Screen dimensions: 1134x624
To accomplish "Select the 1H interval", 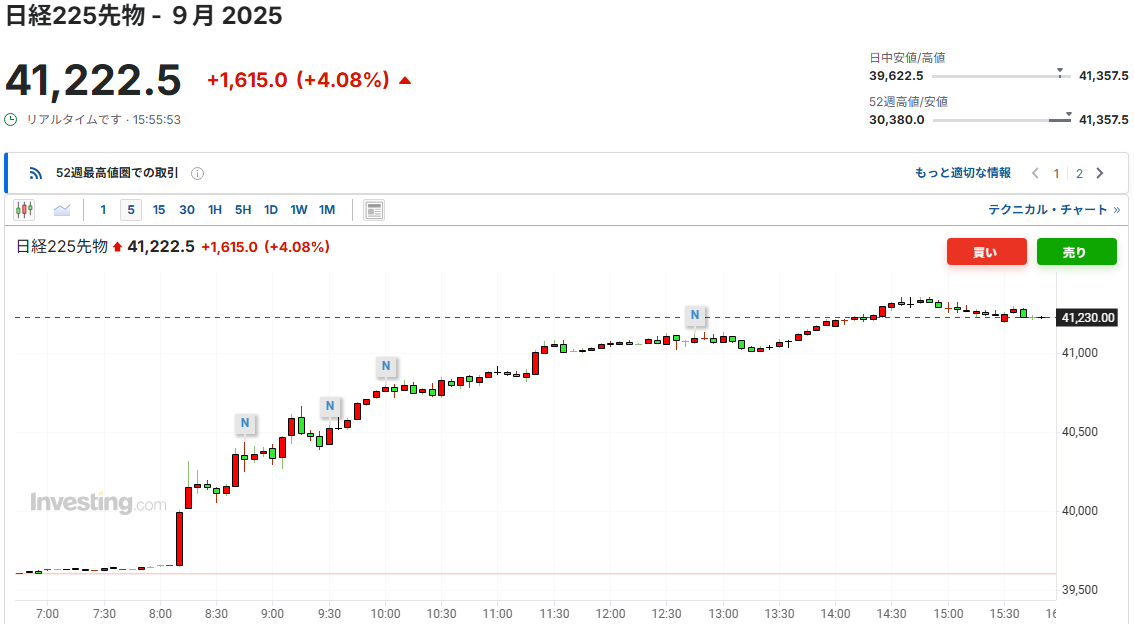I will click(215, 210).
